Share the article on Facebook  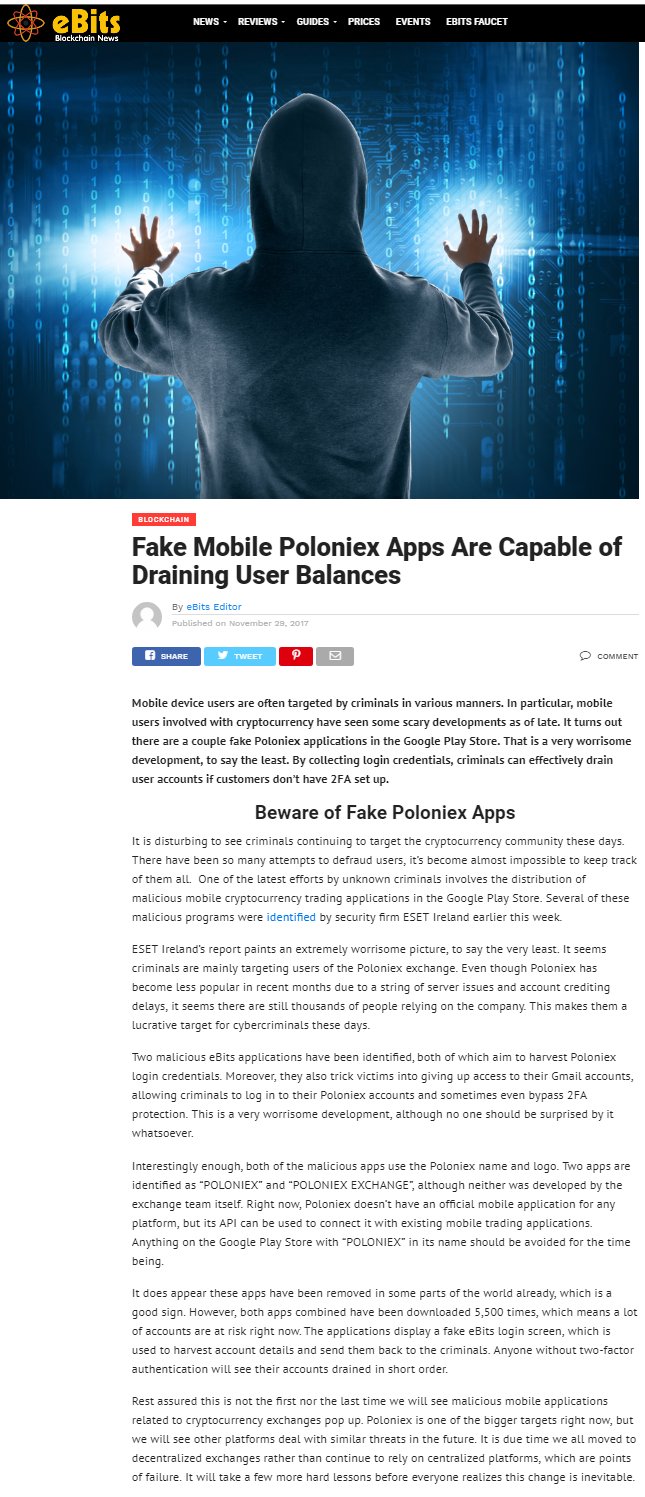166,656
